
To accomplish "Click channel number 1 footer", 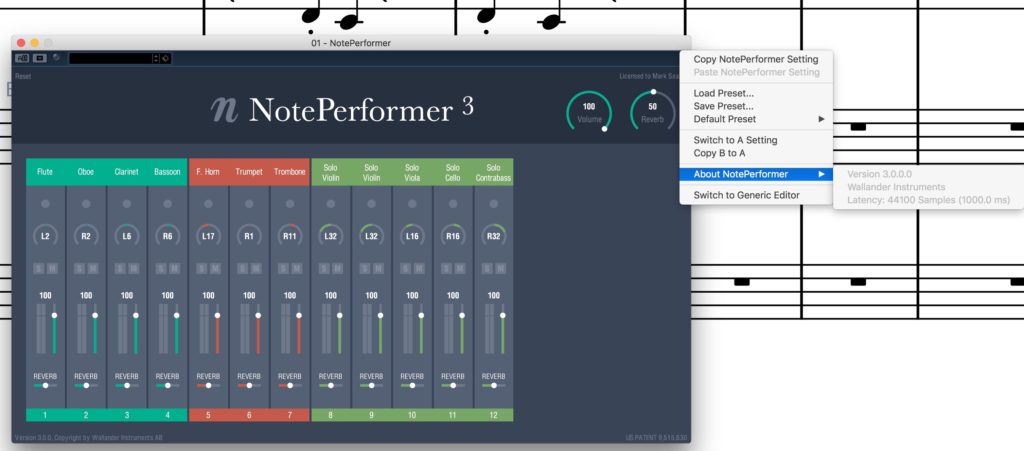I will click(45, 415).
